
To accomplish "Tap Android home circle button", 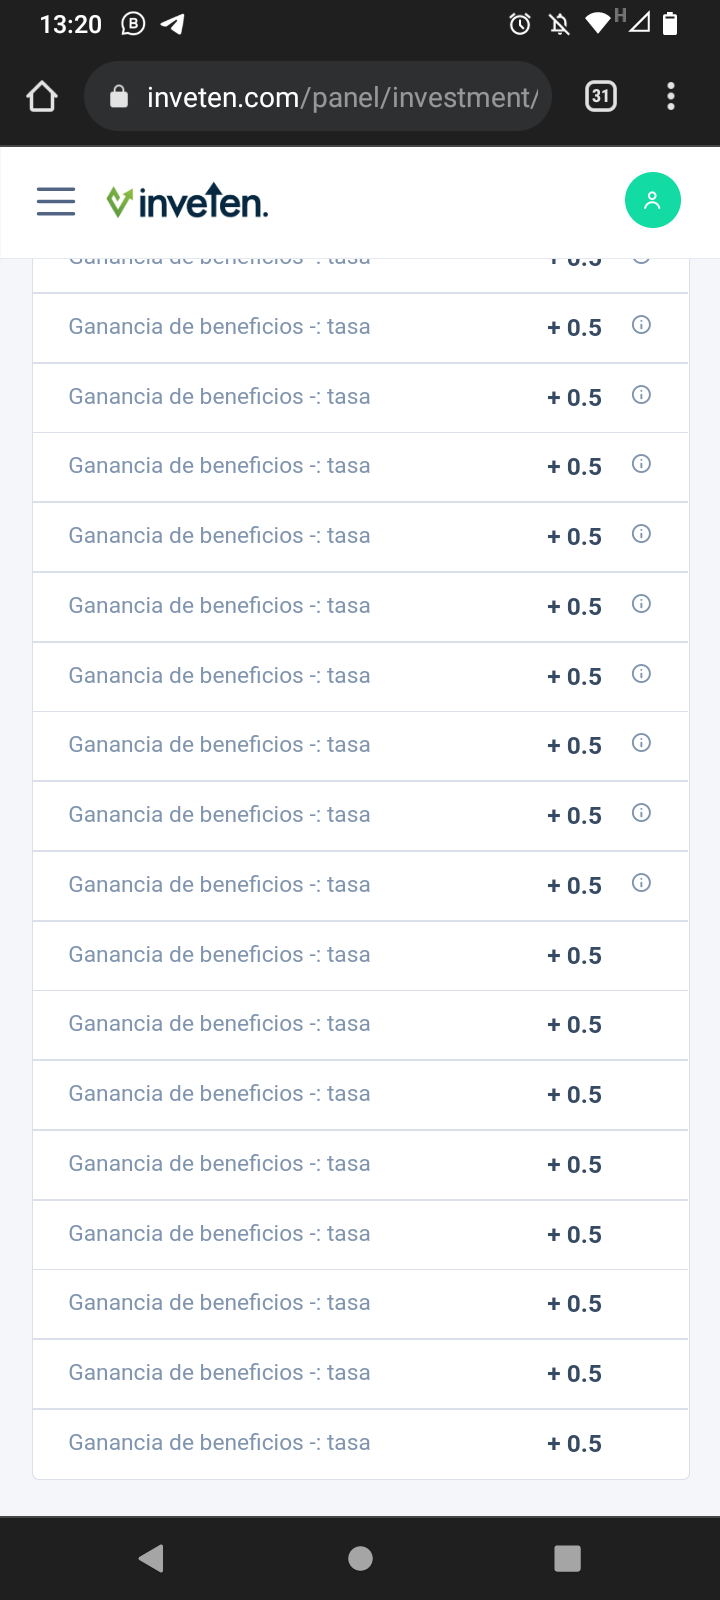I will click(360, 1558).
